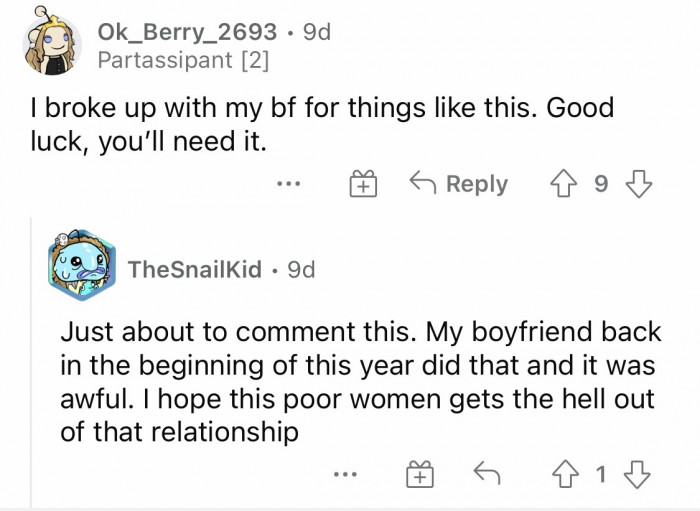Select the text of Ok_Berry_2693's comment
This screenshot has height=511, width=700.
click(x=320, y=123)
